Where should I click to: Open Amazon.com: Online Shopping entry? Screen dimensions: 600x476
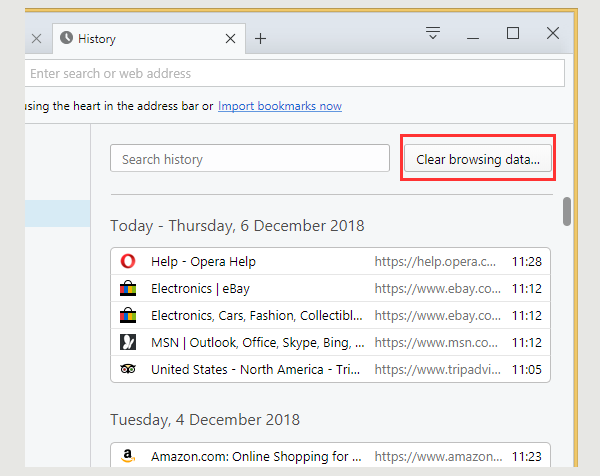[331, 455]
